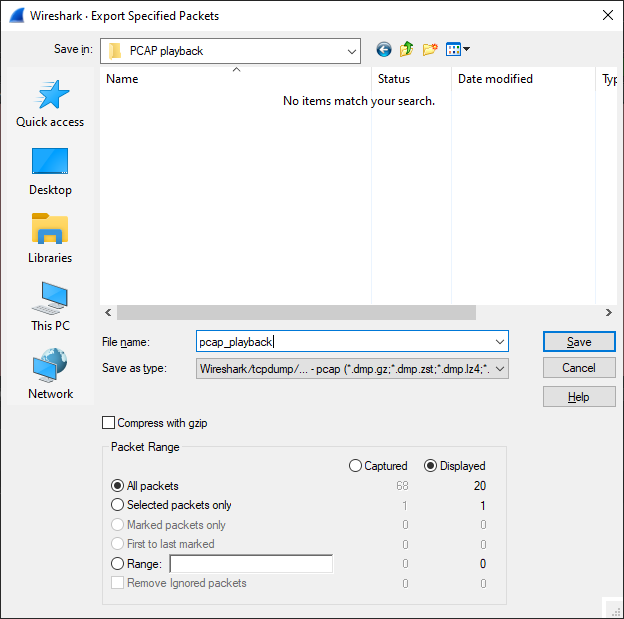
Task: Go up one folder level
Action: pos(407,50)
